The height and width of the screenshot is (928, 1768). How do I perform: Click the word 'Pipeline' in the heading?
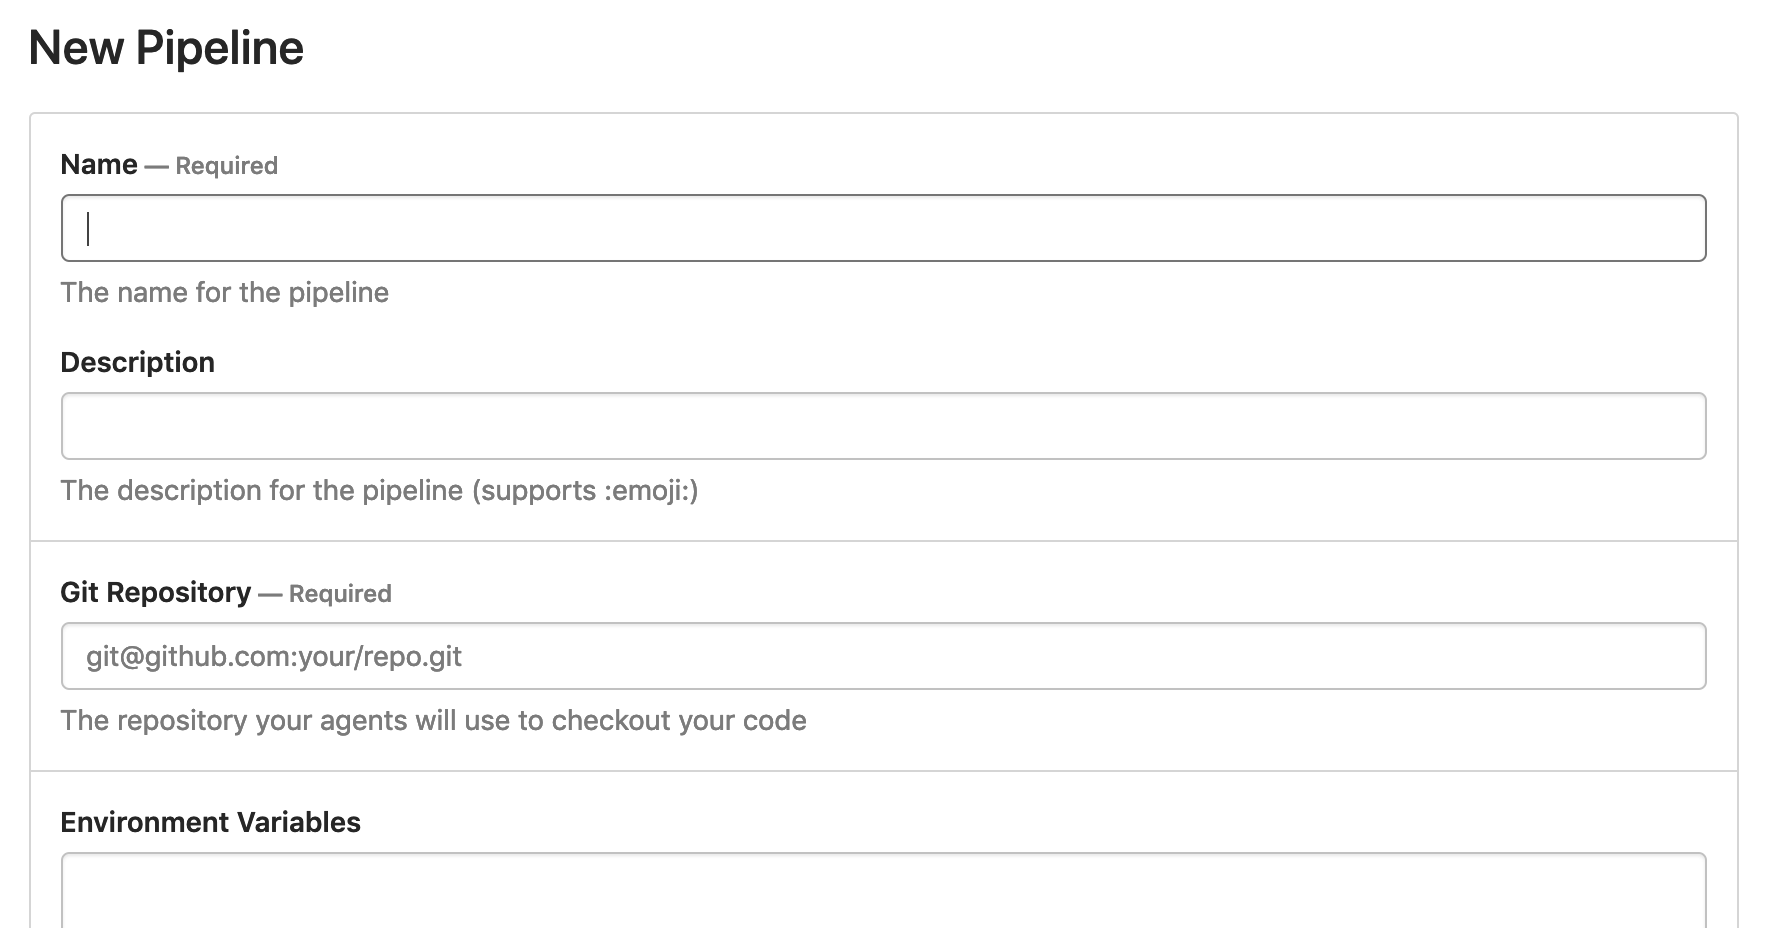(x=220, y=47)
